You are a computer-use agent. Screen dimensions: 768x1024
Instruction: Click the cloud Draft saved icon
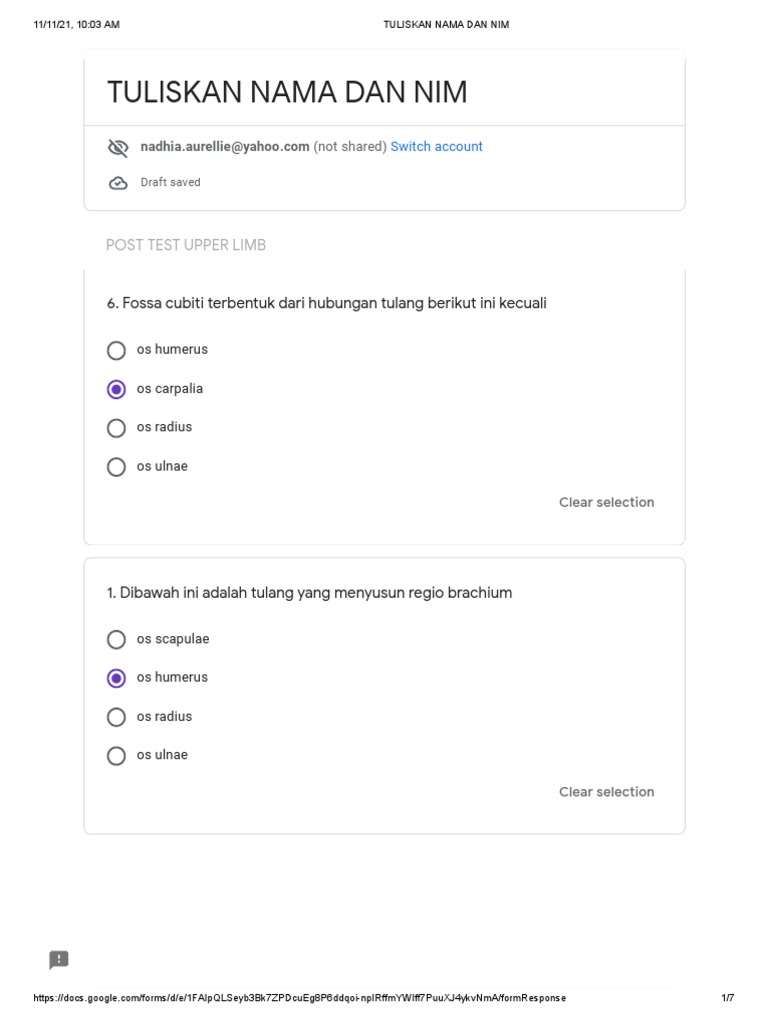click(x=118, y=183)
